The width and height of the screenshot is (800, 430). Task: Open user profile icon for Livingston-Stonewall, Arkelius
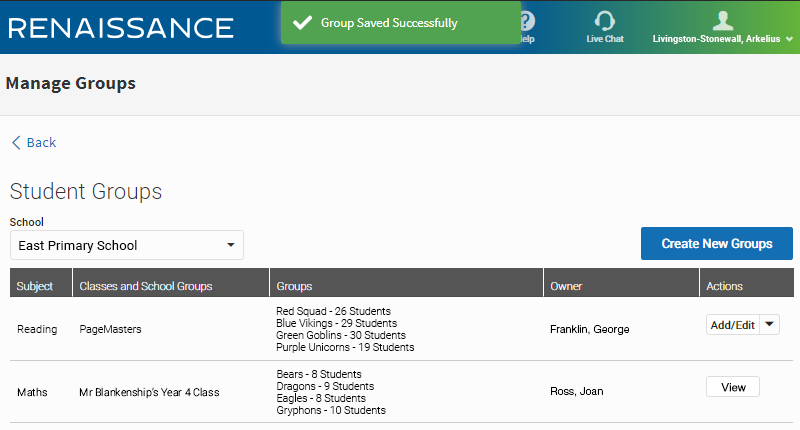(722, 21)
